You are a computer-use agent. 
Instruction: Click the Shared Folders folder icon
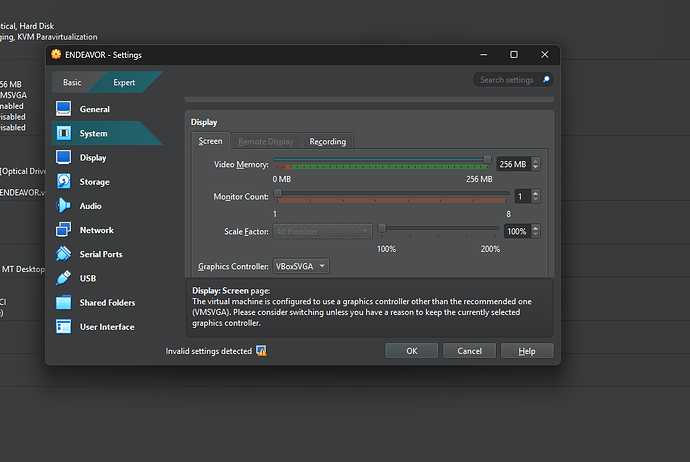[63, 302]
